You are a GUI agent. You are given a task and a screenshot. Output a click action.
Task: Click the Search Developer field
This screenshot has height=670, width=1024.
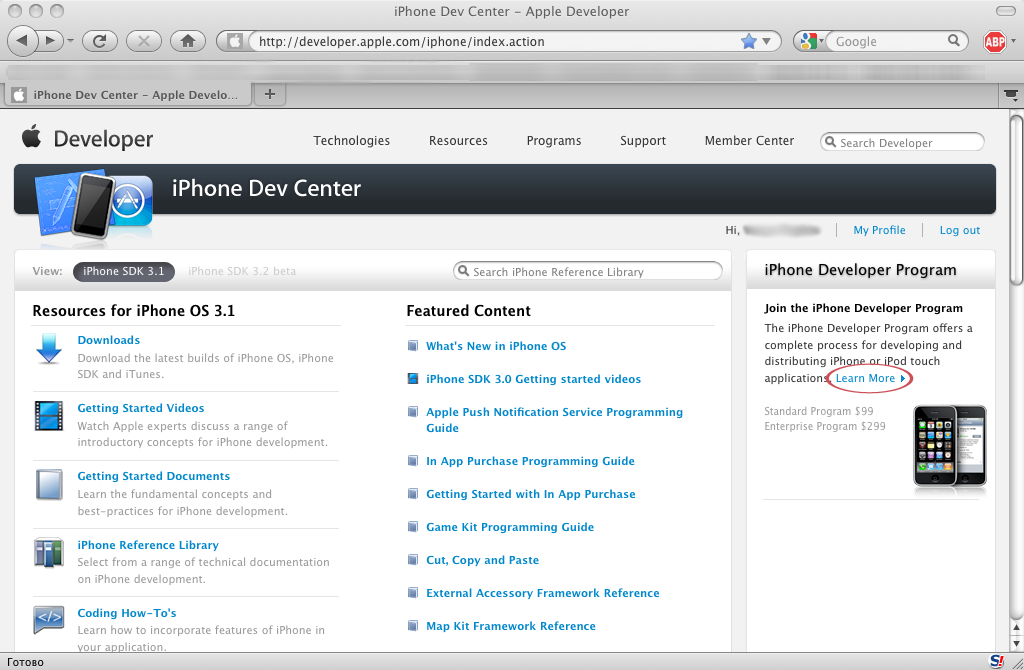[x=902, y=142]
